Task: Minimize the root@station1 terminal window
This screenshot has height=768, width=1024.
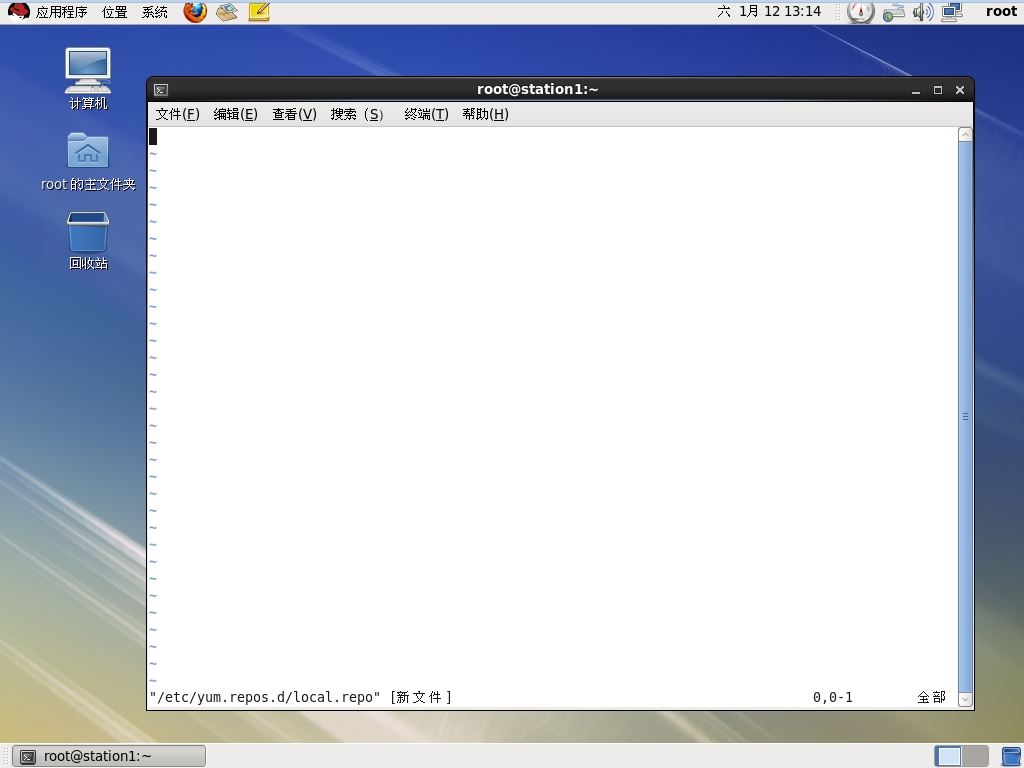Action: point(916,90)
